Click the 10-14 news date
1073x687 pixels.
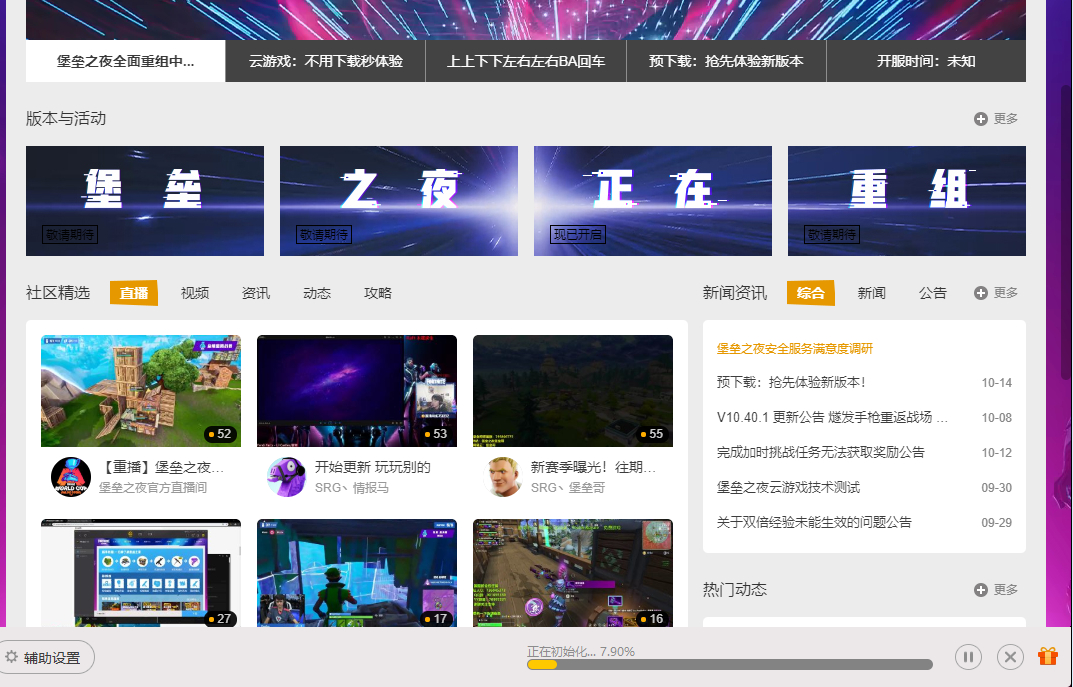pyautogui.click(x=996, y=383)
